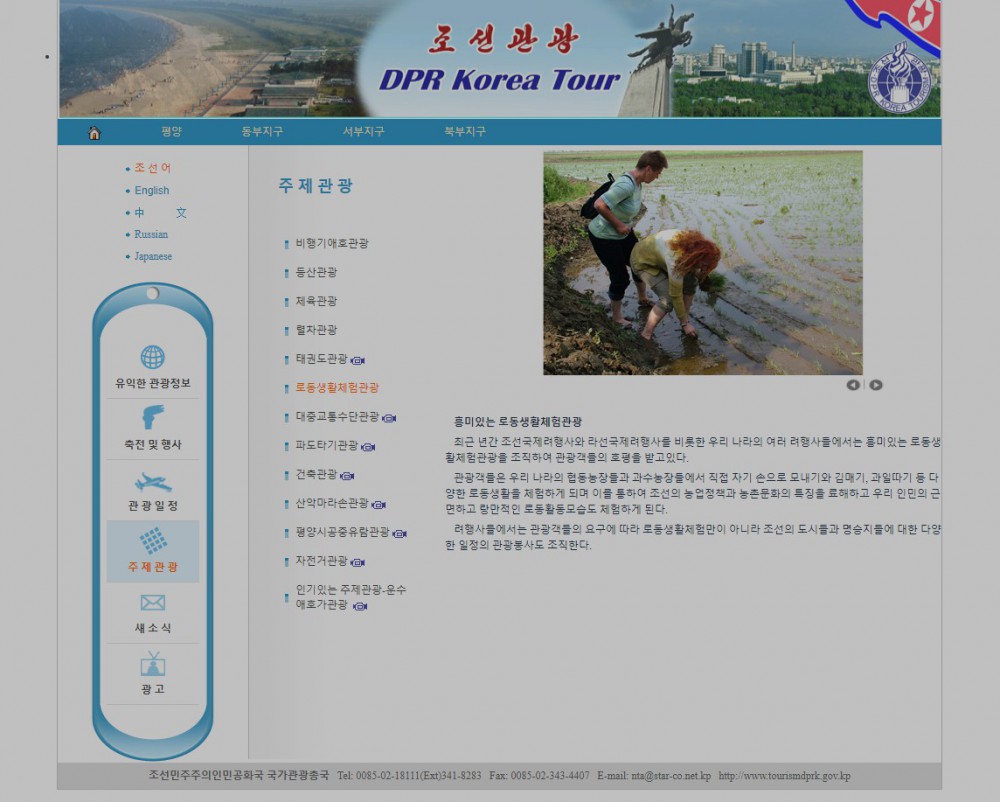The height and width of the screenshot is (802, 1000).
Task: Switch the site language to English
Action: [151, 190]
